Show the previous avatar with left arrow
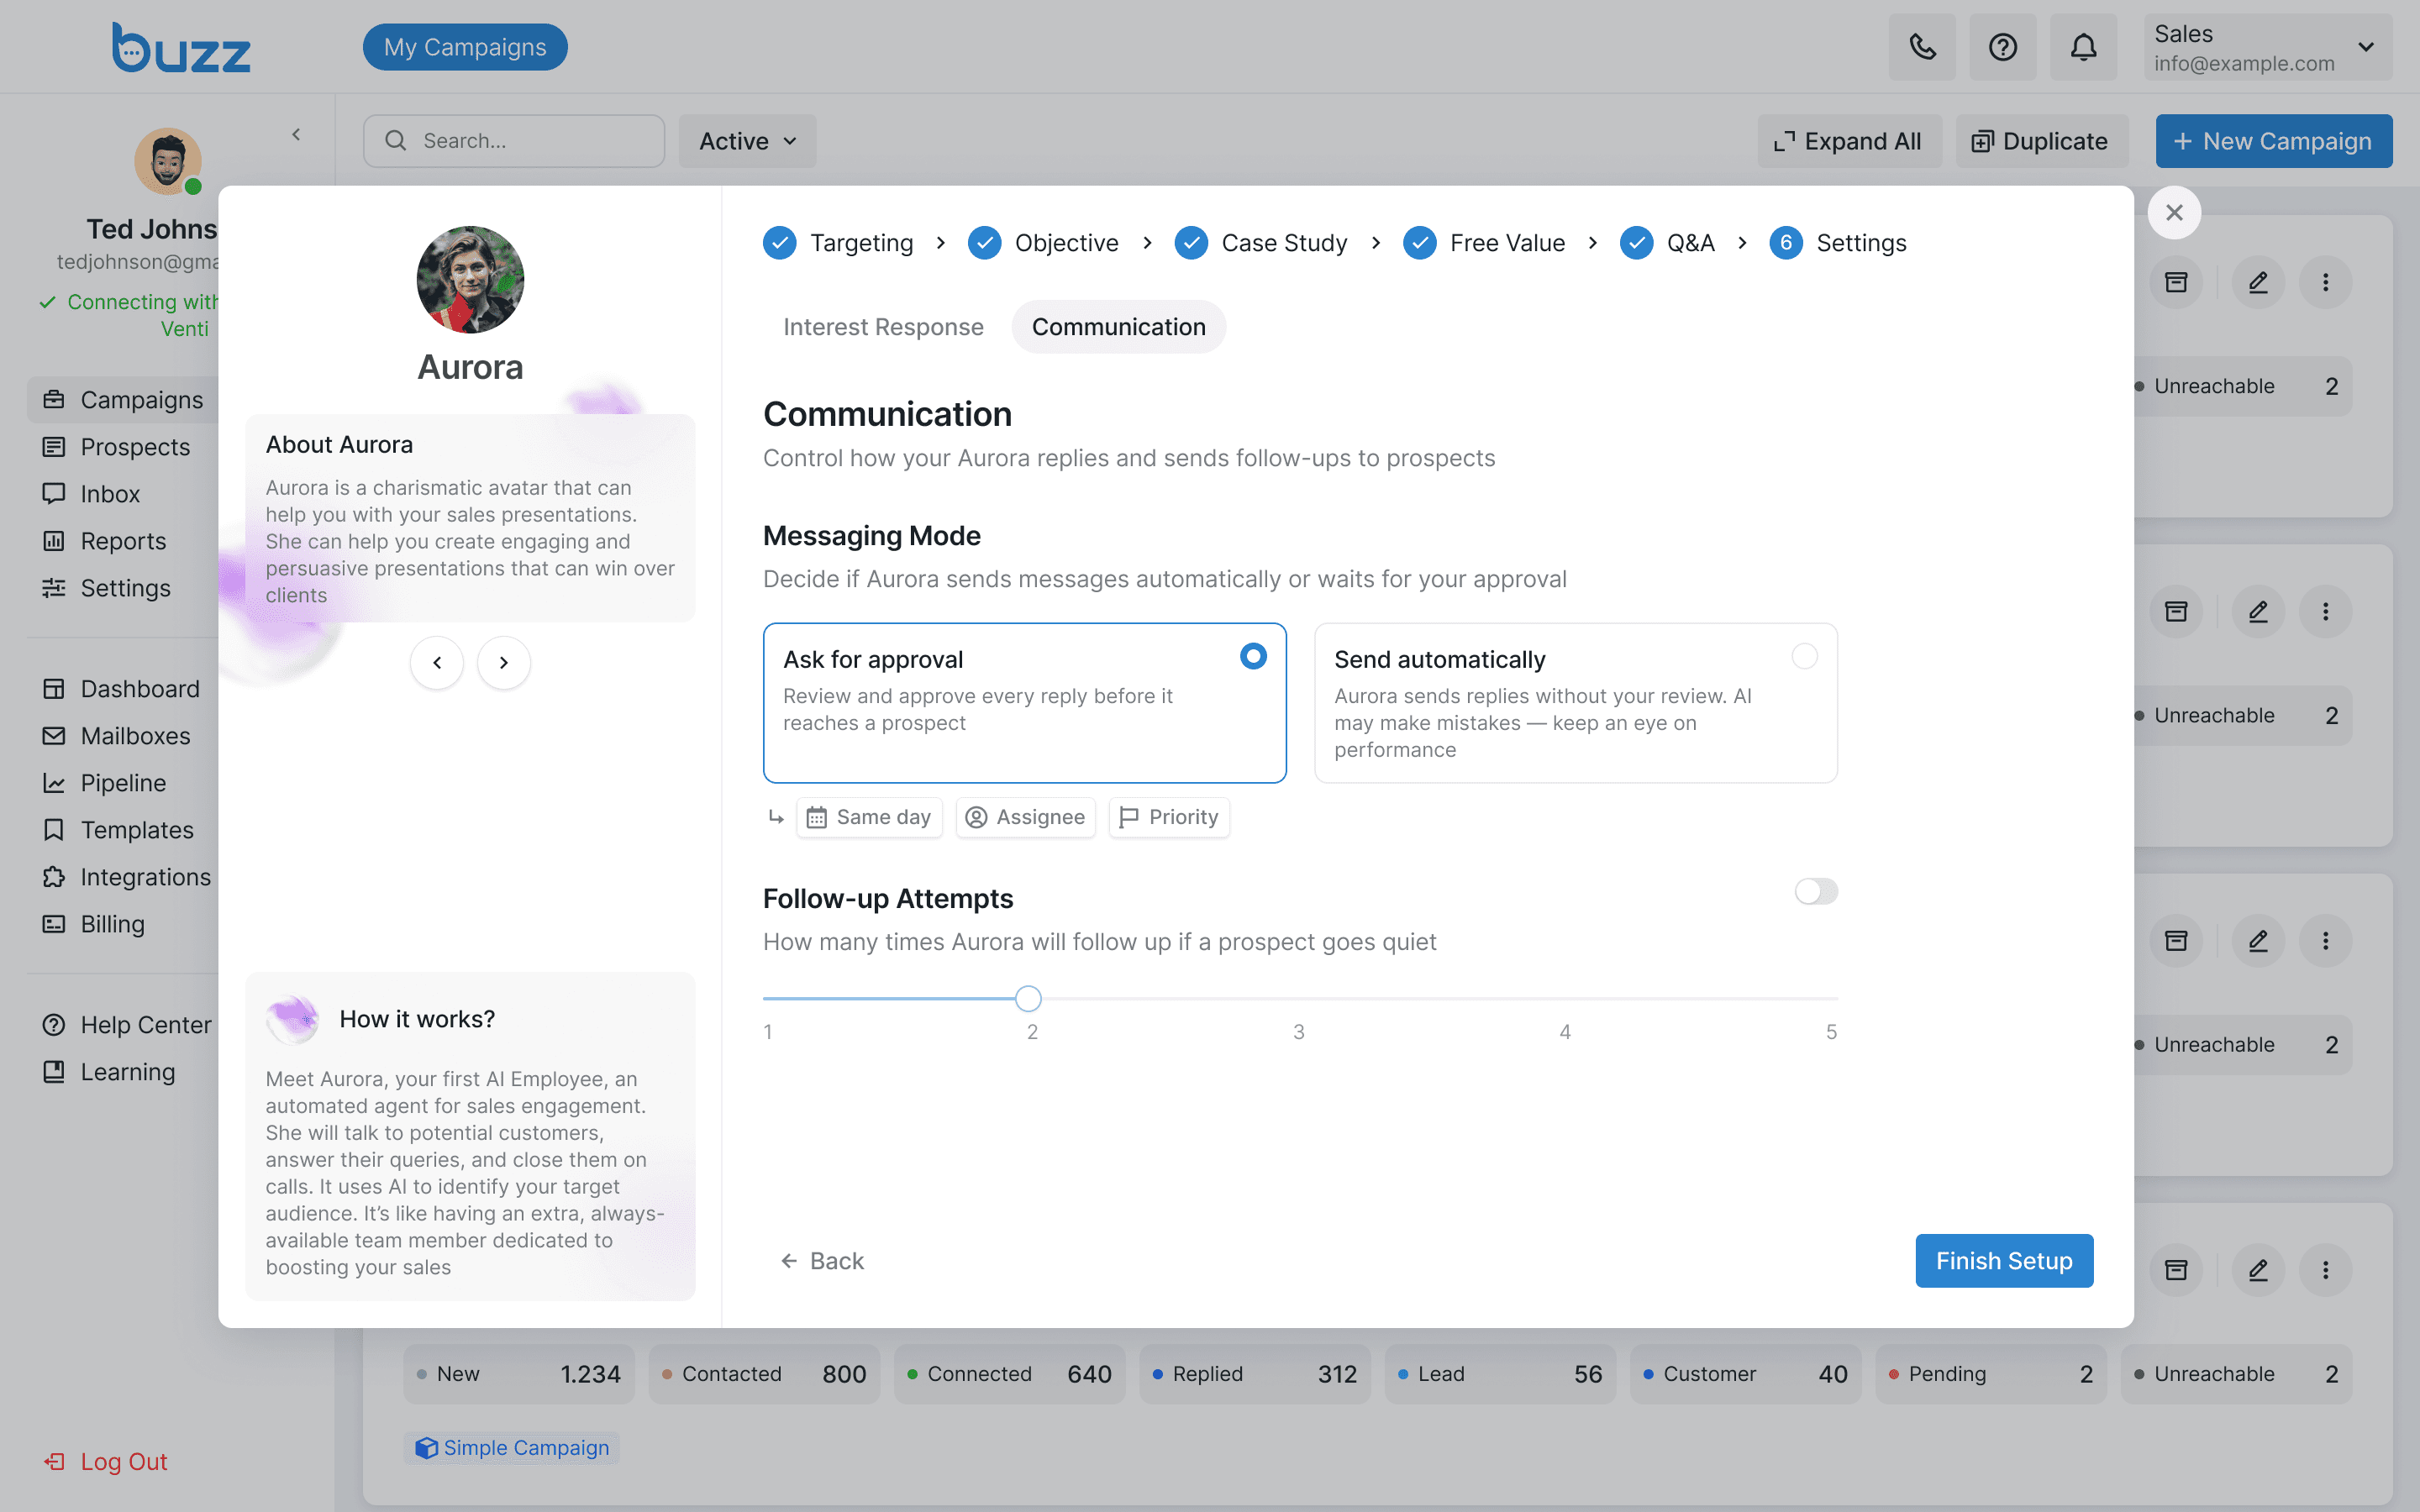The width and height of the screenshot is (2420, 1512). (x=437, y=663)
